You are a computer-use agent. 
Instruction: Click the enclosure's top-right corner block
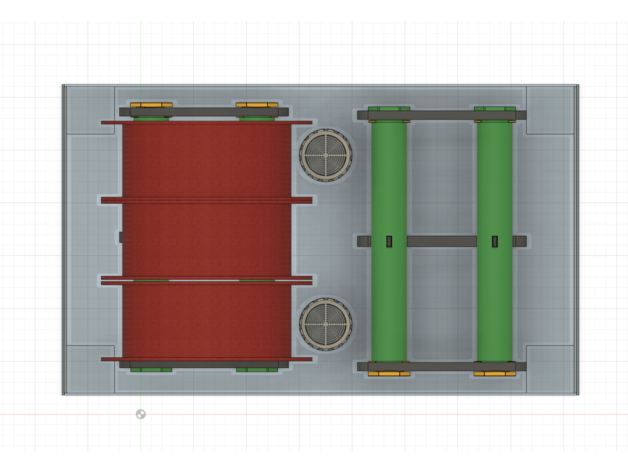pos(551,110)
